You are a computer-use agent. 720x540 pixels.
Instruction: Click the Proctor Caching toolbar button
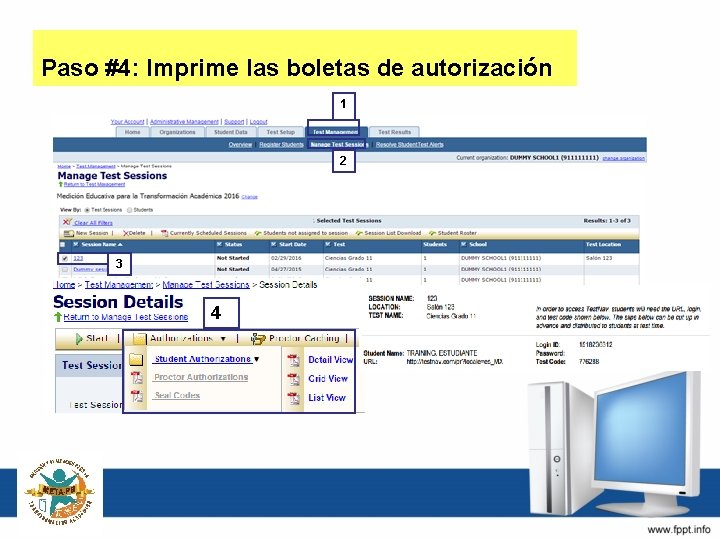coord(295,339)
